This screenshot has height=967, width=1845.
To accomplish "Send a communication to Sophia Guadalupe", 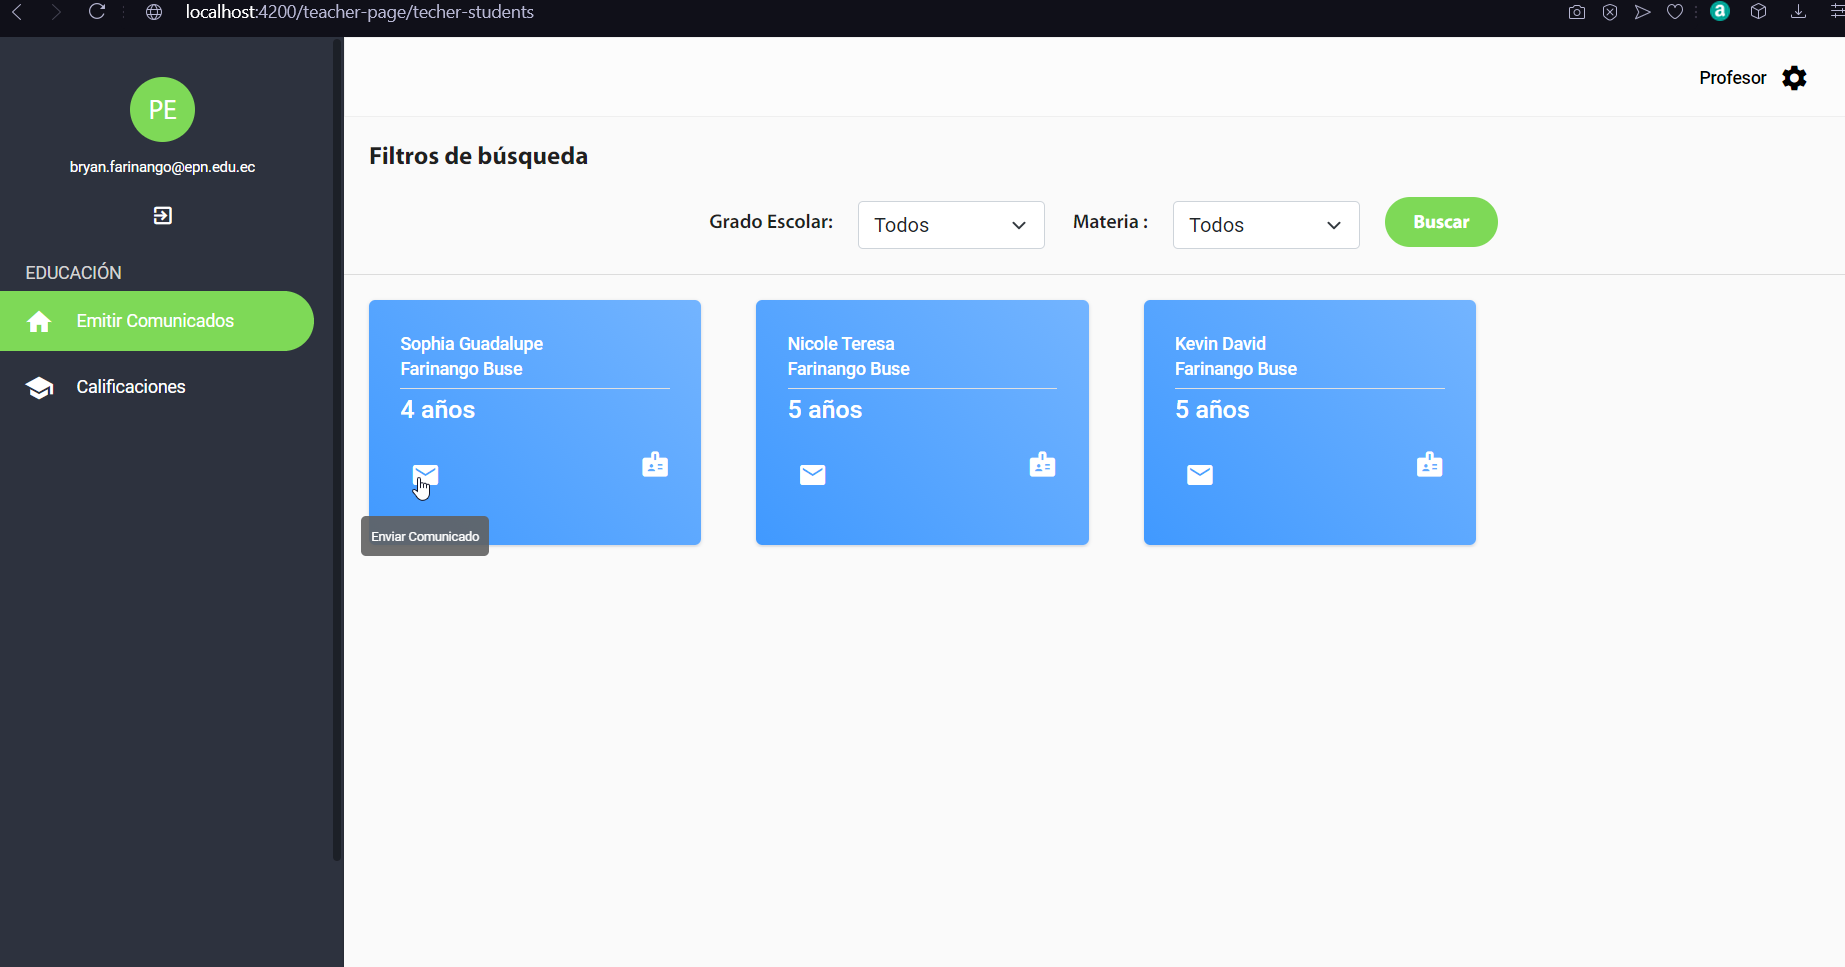I will pyautogui.click(x=426, y=474).
